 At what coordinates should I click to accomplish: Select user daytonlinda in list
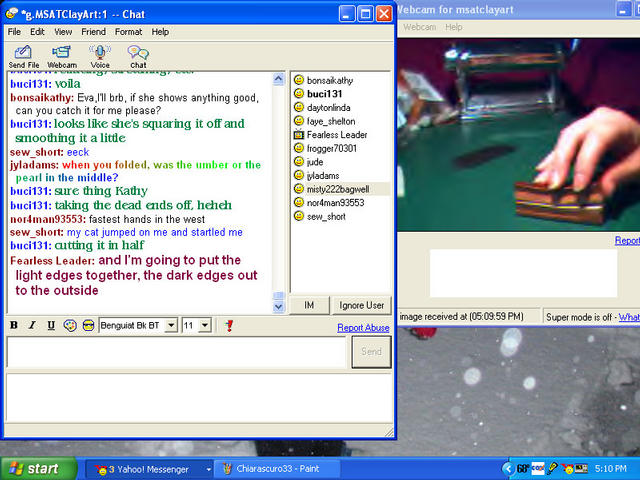coord(329,108)
